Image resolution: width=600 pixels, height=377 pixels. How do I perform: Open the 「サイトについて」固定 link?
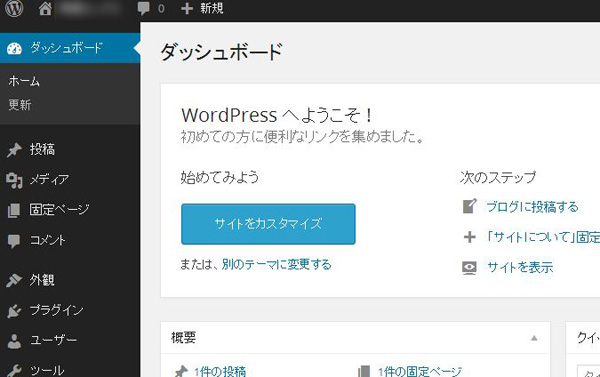point(543,237)
